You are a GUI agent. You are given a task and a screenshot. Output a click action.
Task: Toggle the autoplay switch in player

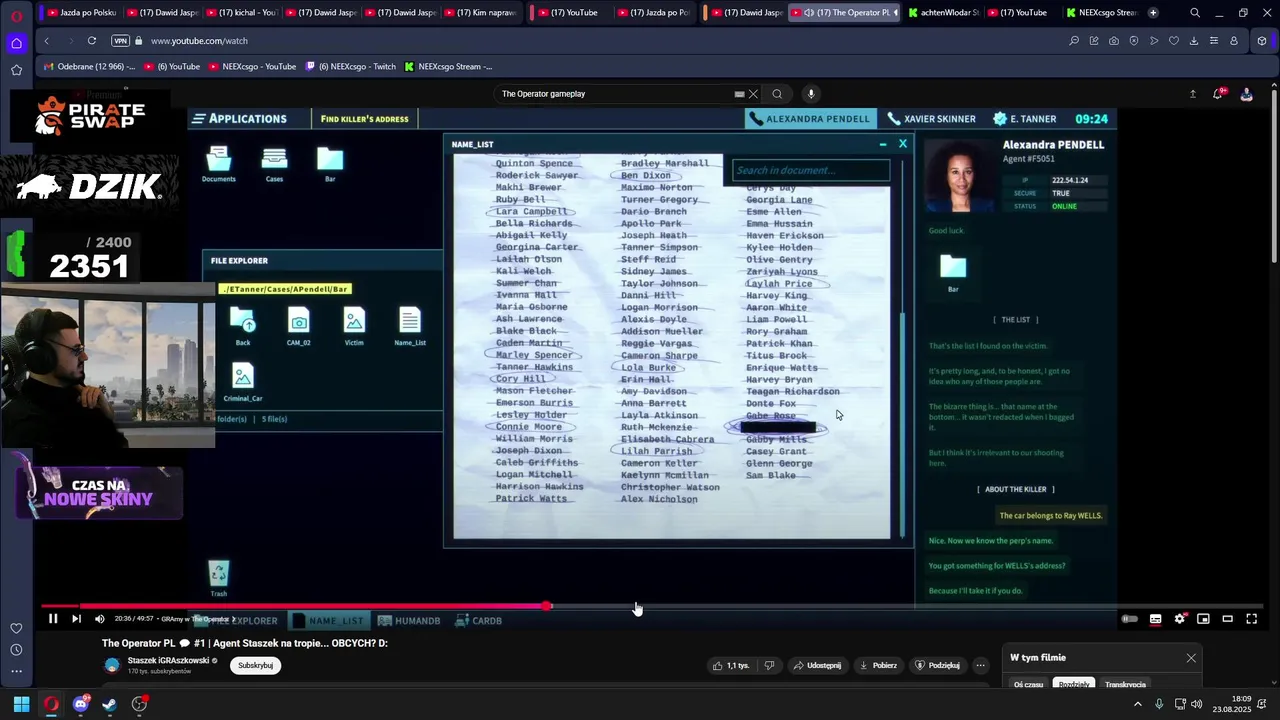(1129, 619)
